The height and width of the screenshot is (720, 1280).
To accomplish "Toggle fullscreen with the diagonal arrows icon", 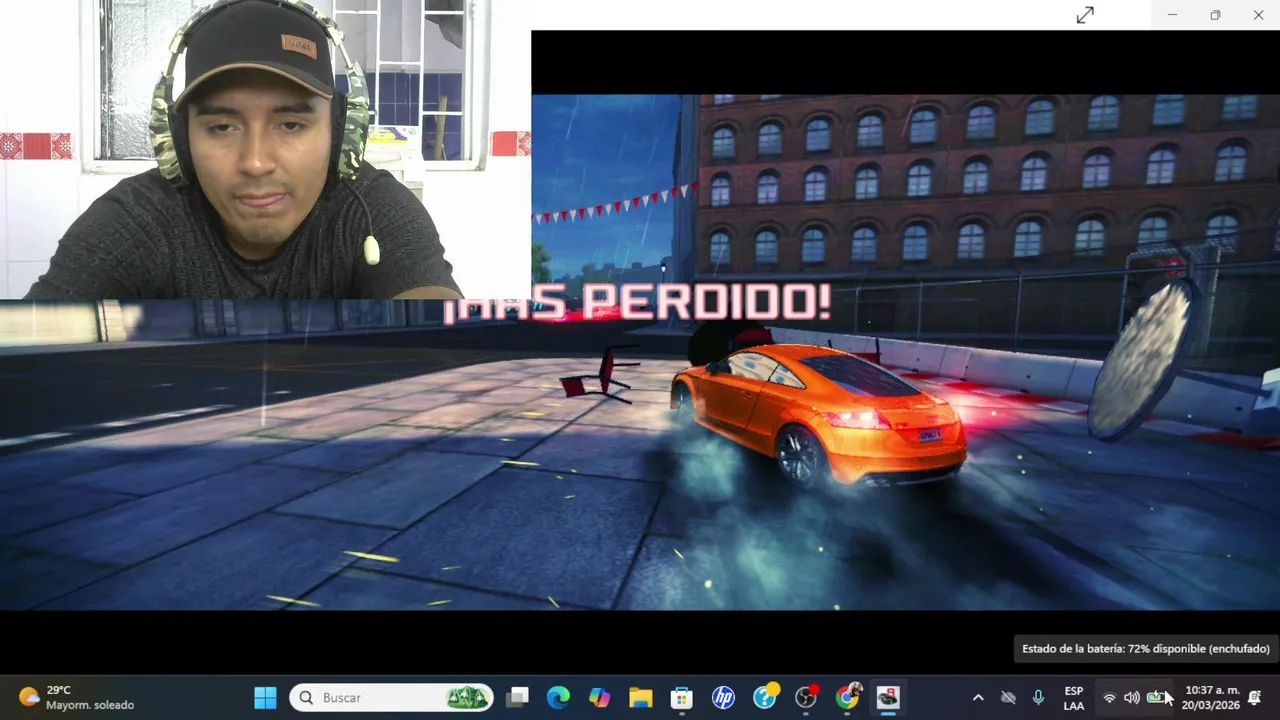I will tap(1085, 15).
